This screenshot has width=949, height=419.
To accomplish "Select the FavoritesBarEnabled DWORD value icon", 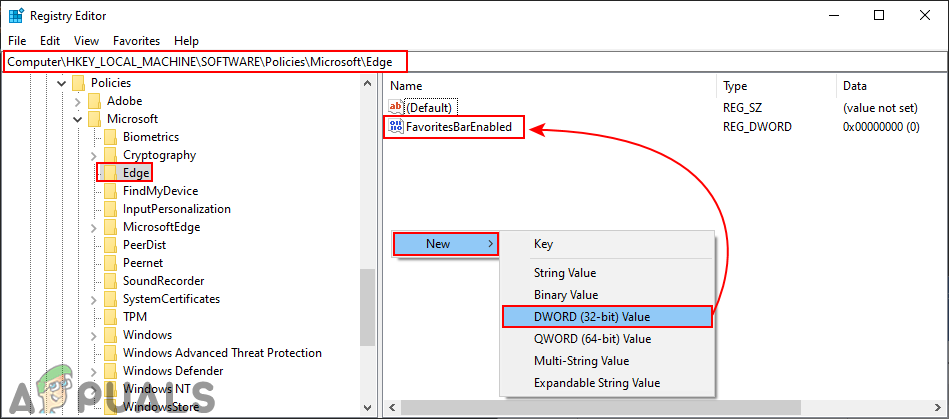I will click(395, 127).
